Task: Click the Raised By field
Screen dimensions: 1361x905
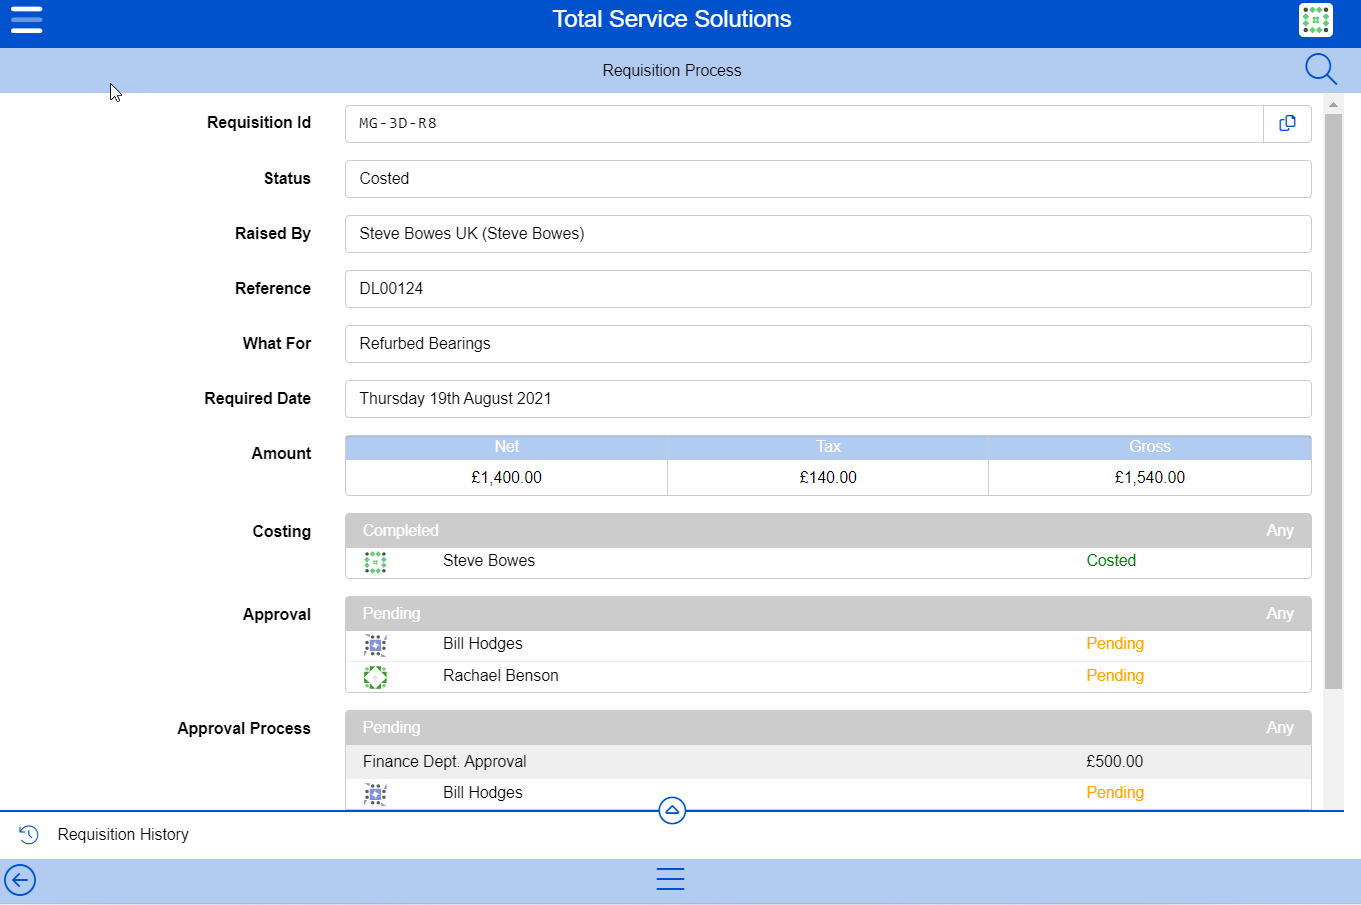Action: coord(828,233)
